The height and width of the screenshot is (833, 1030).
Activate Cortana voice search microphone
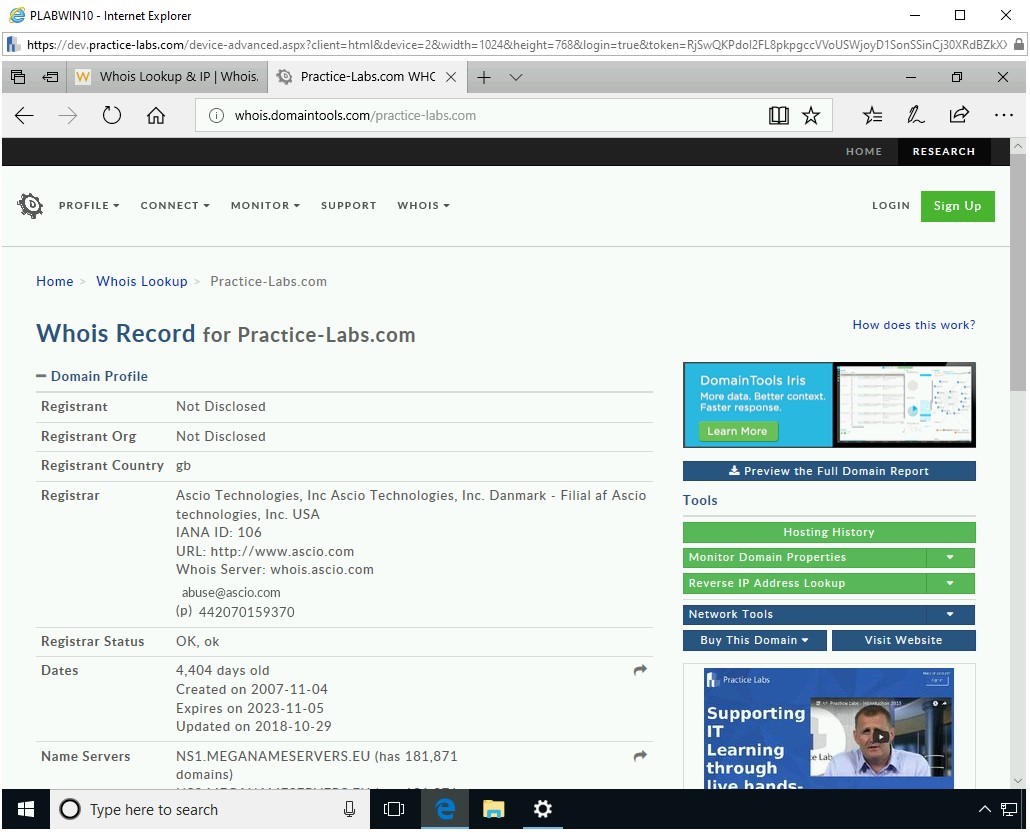[347, 809]
